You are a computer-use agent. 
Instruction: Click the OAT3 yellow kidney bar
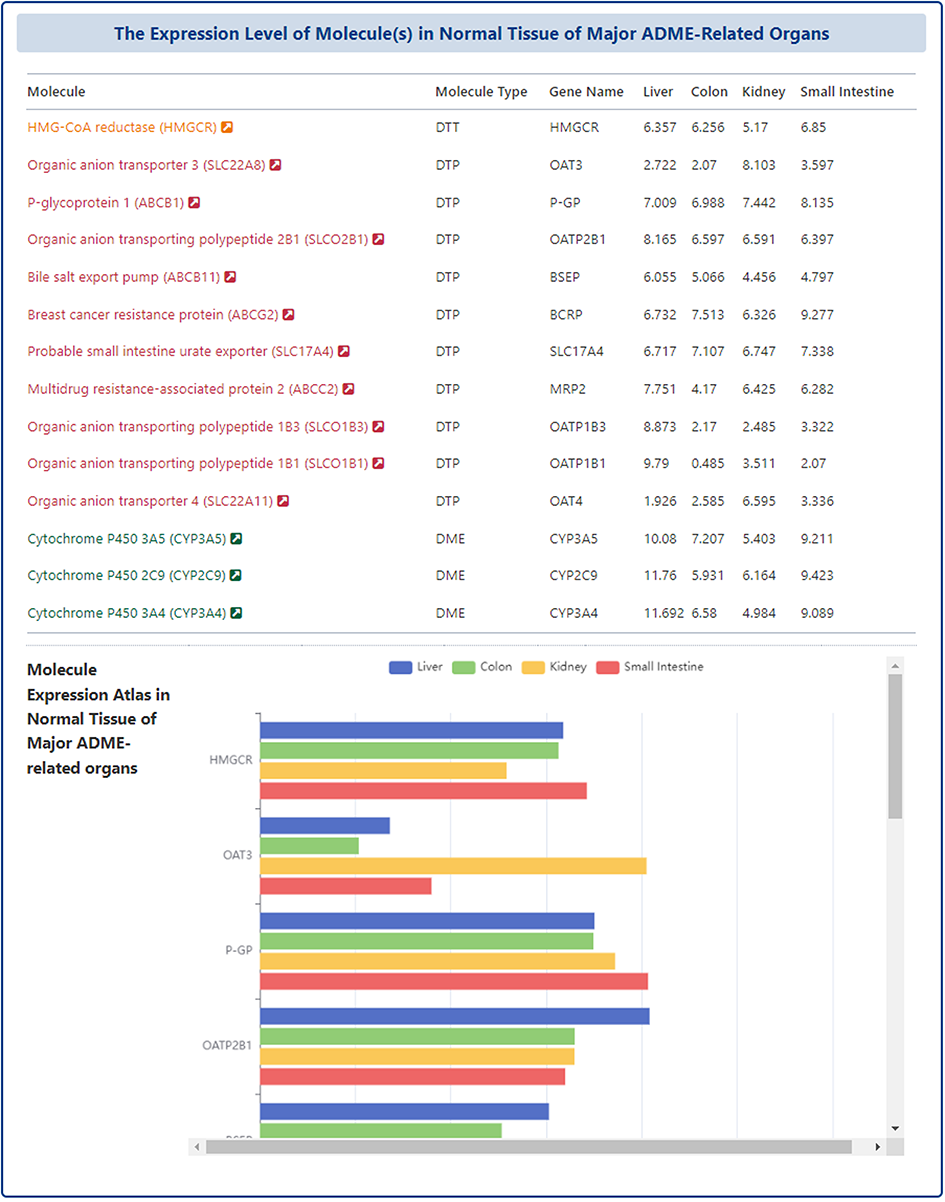pos(452,866)
